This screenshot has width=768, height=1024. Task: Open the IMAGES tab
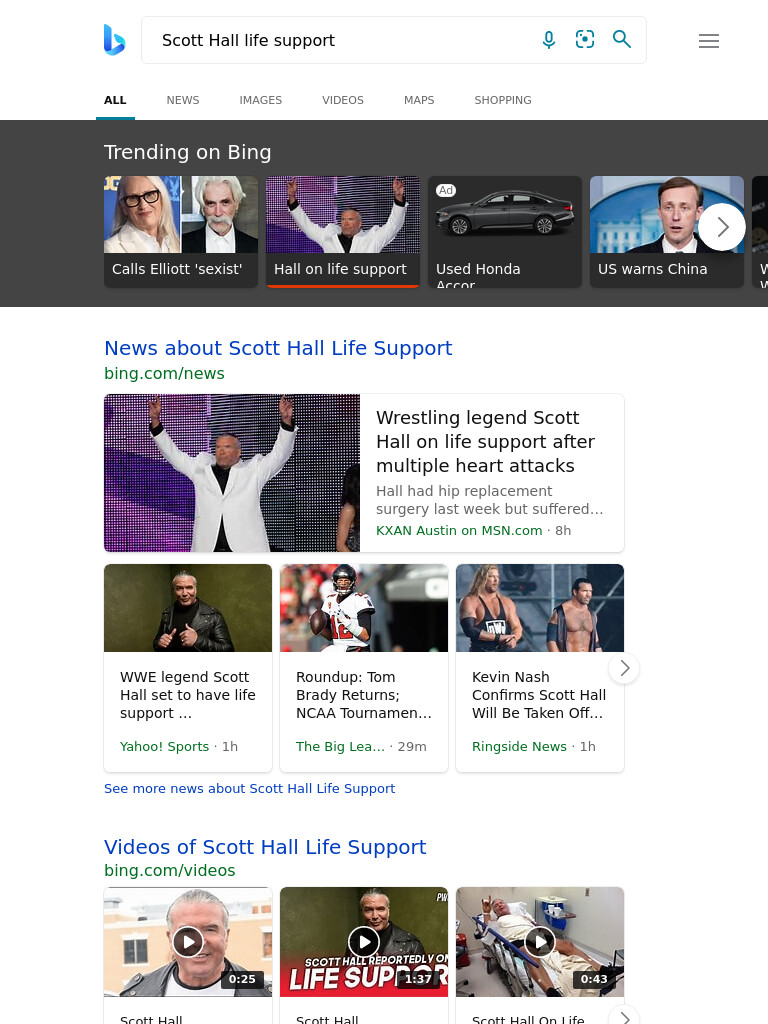coord(261,100)
